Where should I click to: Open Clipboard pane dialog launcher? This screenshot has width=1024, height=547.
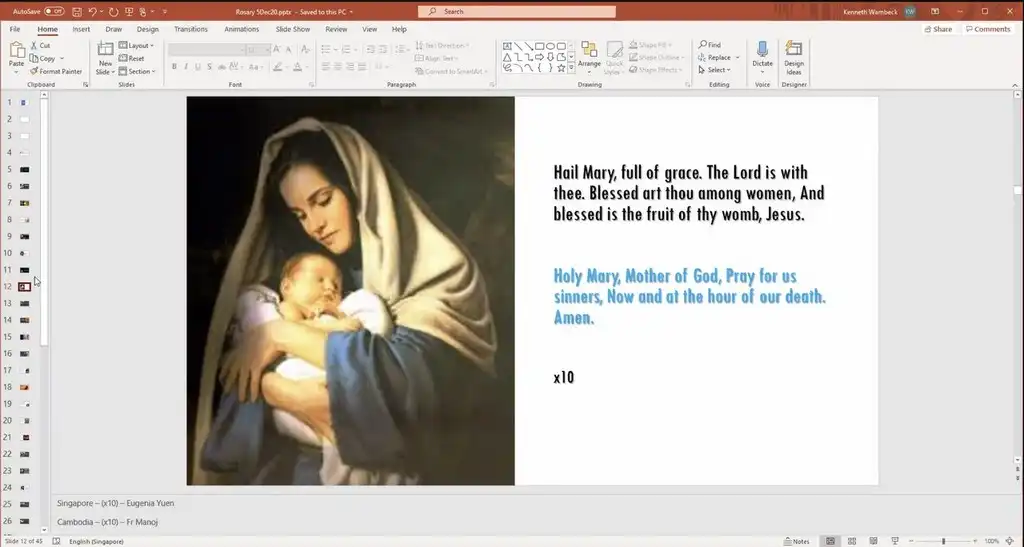[x=86, y=85]
